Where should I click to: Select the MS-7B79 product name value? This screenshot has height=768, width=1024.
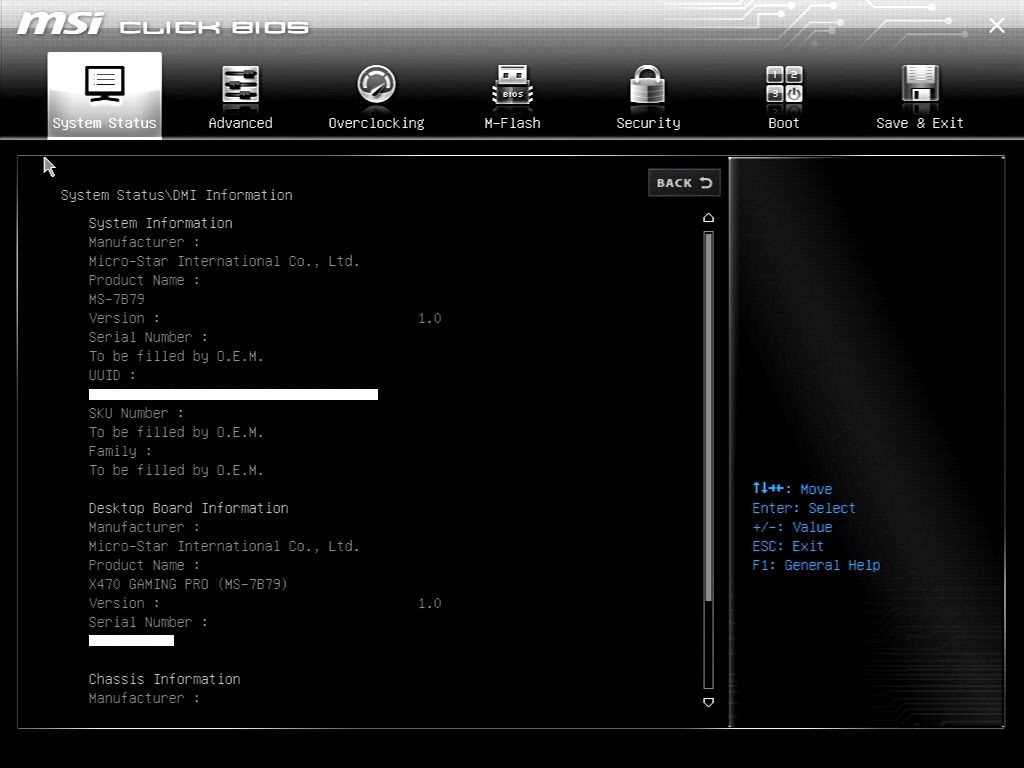117,299
